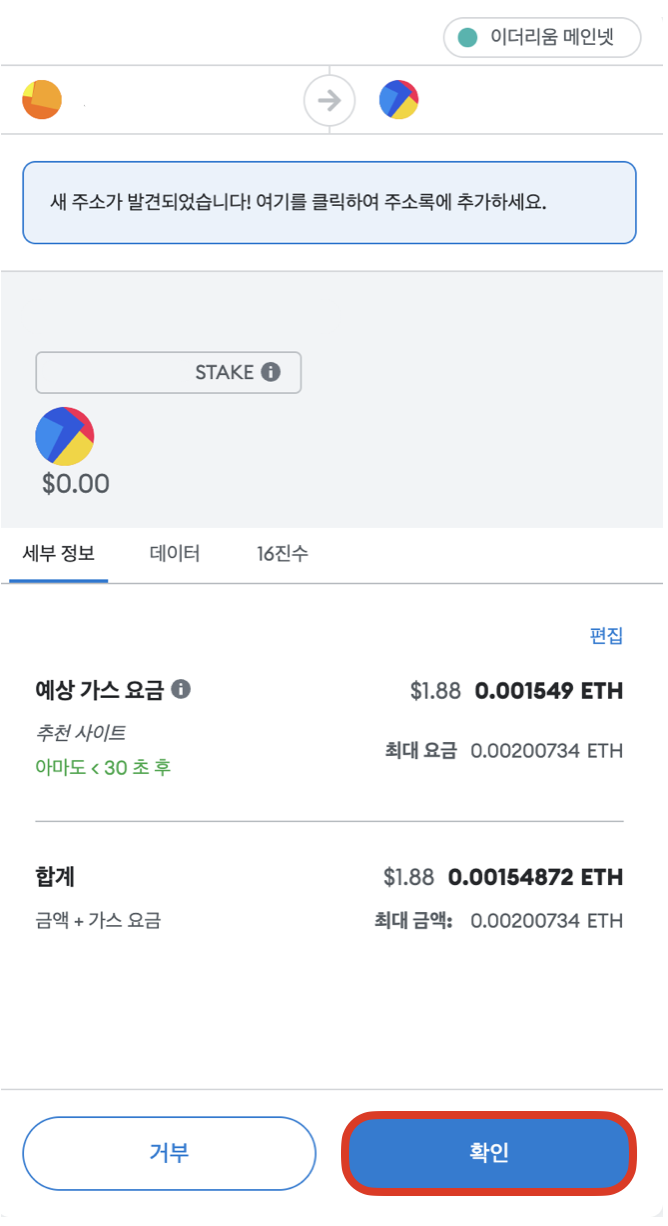668x1226 pixels.
Task: Click the STAKE function label box
Action: (x=168, y=372)
